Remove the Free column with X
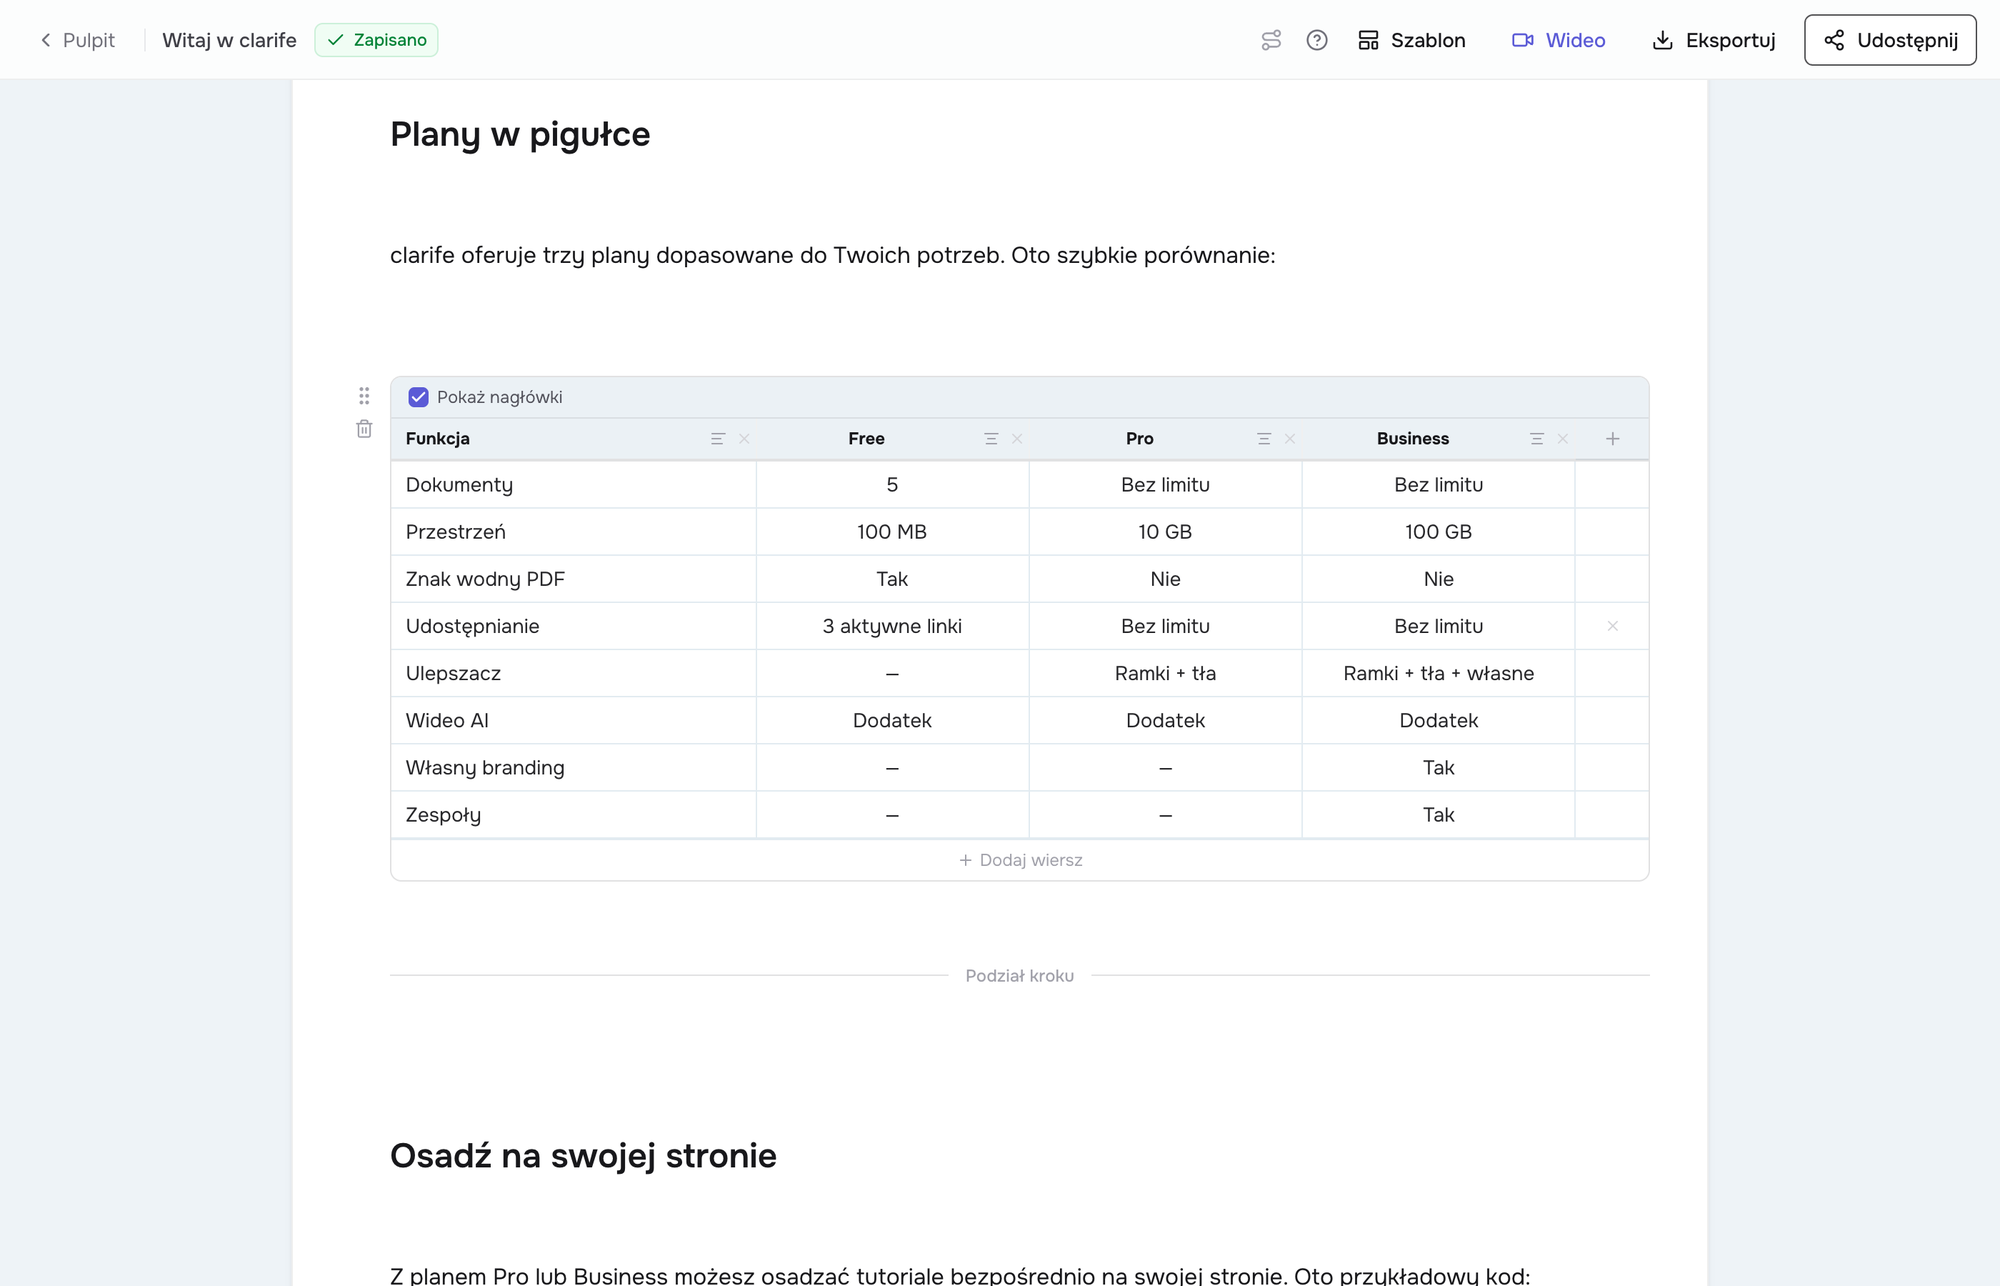Image resolution: width=2000 pixels, height=1286 pixels. click(1017, 439)
